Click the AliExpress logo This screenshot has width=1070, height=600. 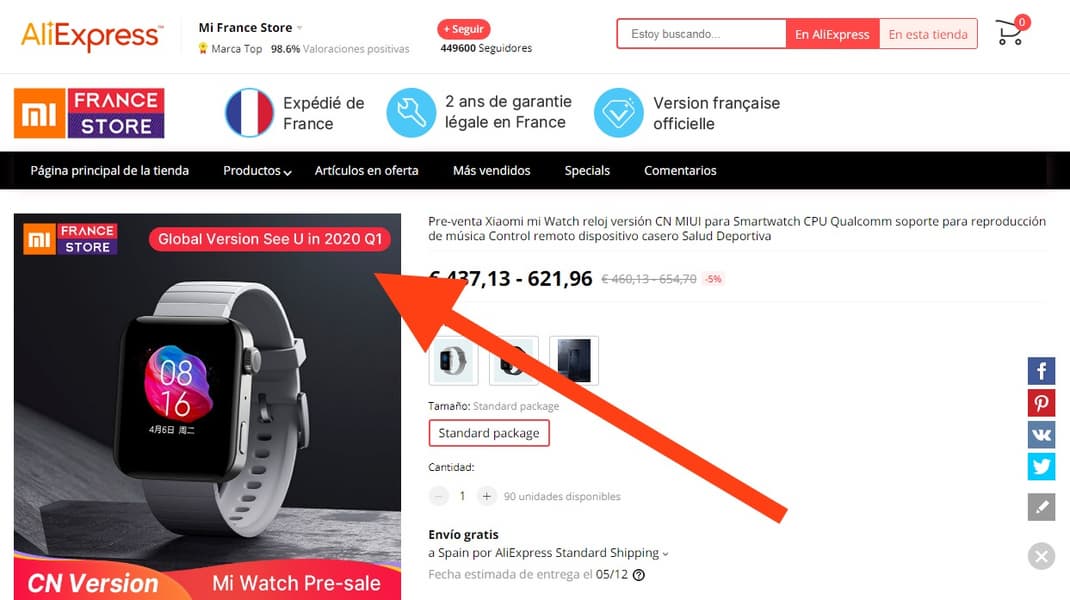(x=92, y=34)
